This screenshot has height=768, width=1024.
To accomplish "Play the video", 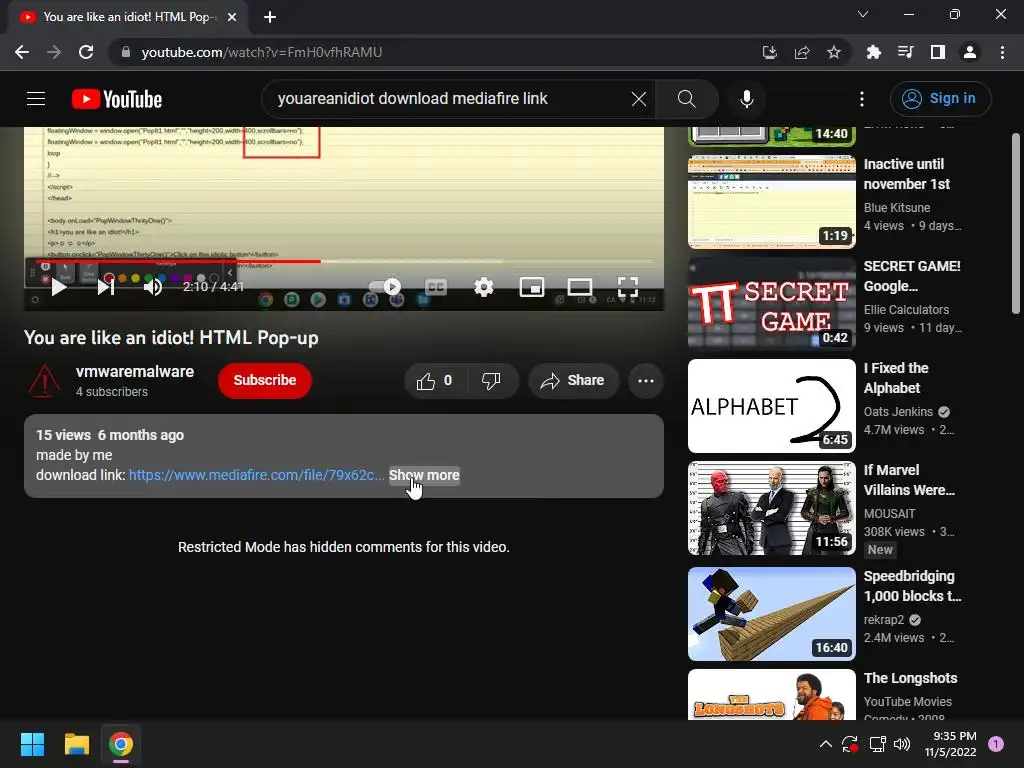I will point(59,287).
